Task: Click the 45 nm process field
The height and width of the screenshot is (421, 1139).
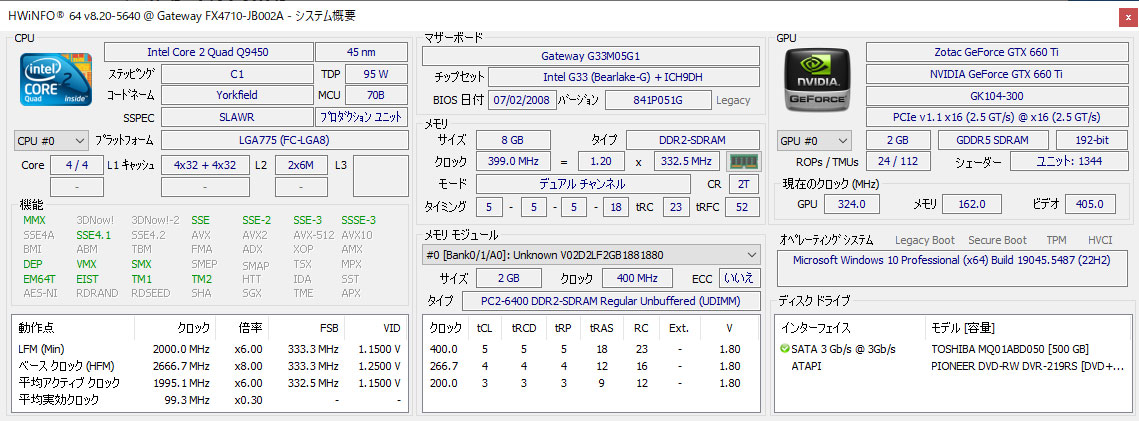Action: pyautogui.click(x=361, y=52)
